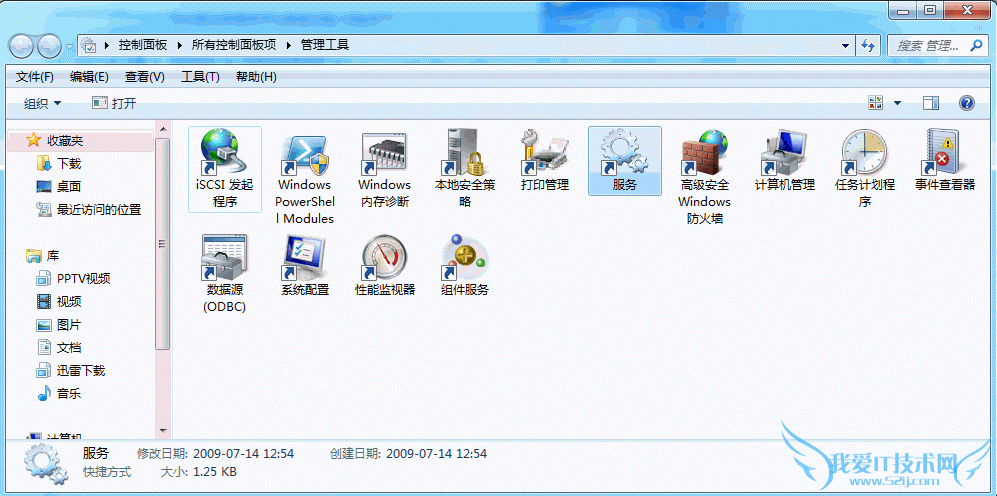Expand the arrow after 所有控制面板项 breadcrumb
This screenshot has width=997, height=496.
288,45
